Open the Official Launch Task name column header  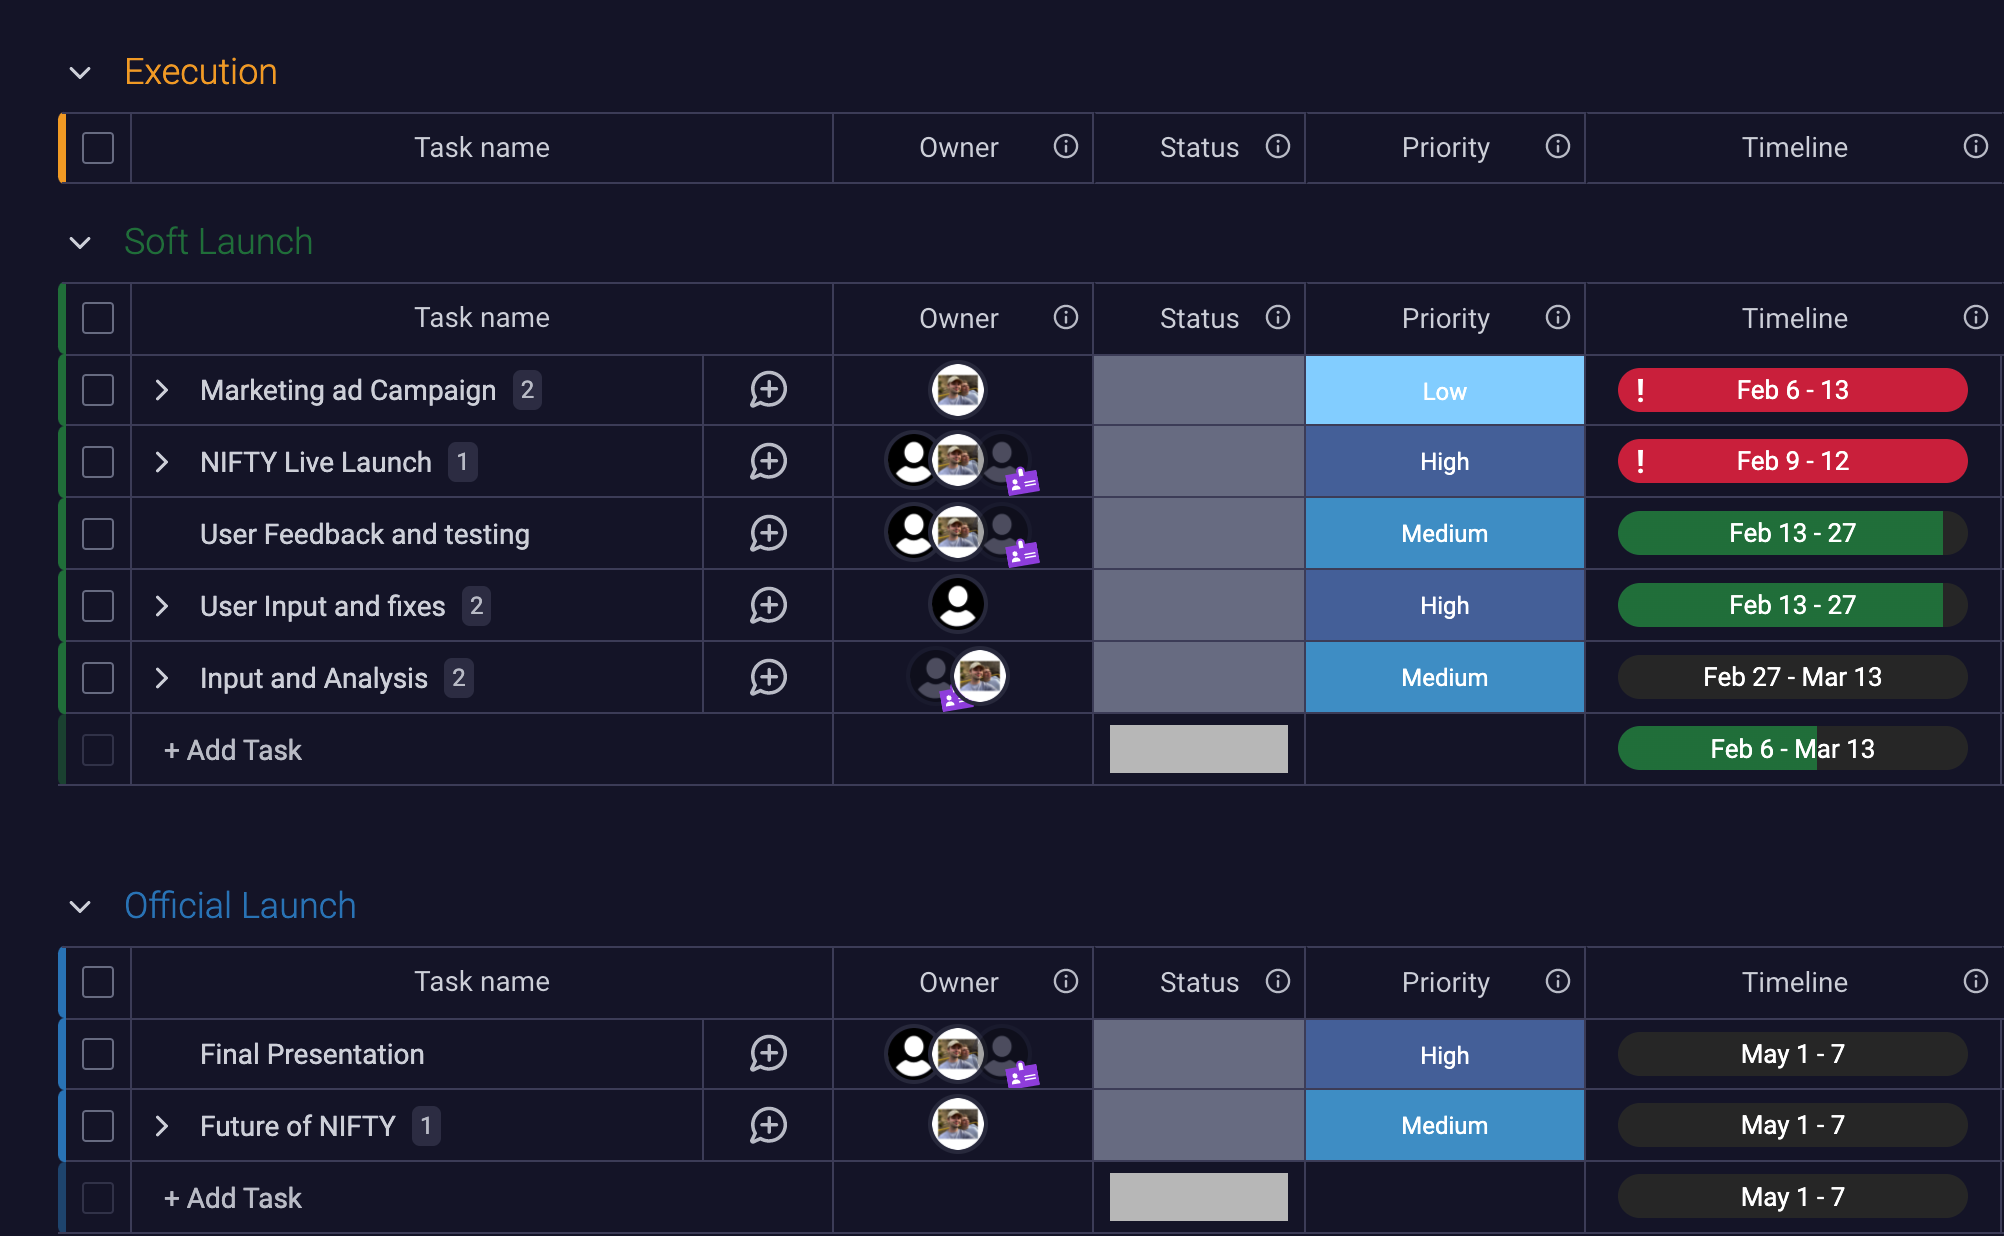tap(482, 982)
